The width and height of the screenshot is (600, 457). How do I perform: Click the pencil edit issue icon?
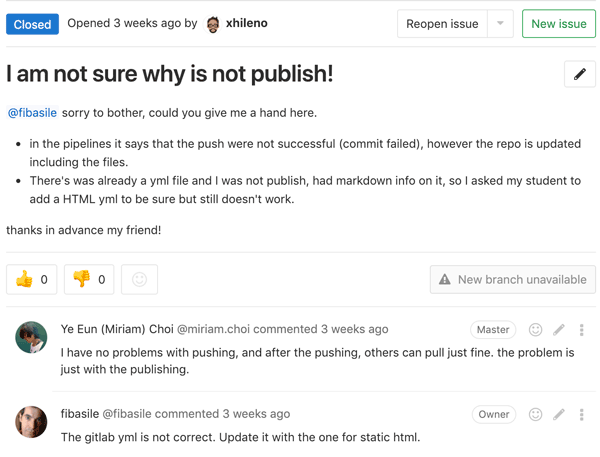(x=579, y=75)
